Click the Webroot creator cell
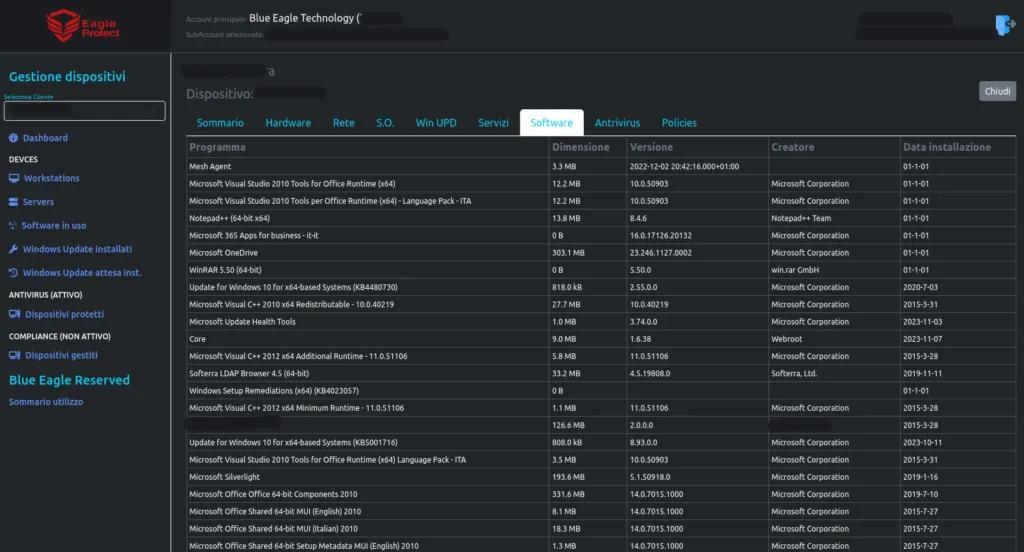Image resolution: width=1024 pixels, height=552 pixels. coord(834,339)
